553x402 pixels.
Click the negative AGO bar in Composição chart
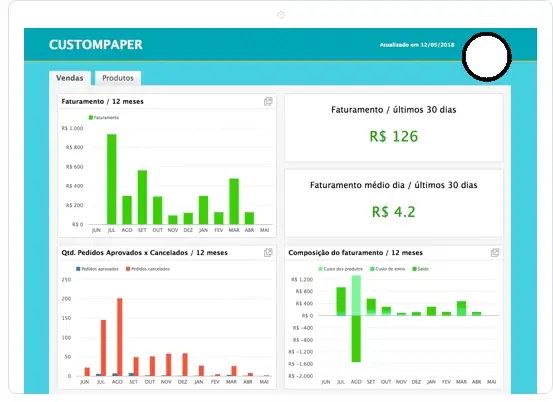point(356,339)
